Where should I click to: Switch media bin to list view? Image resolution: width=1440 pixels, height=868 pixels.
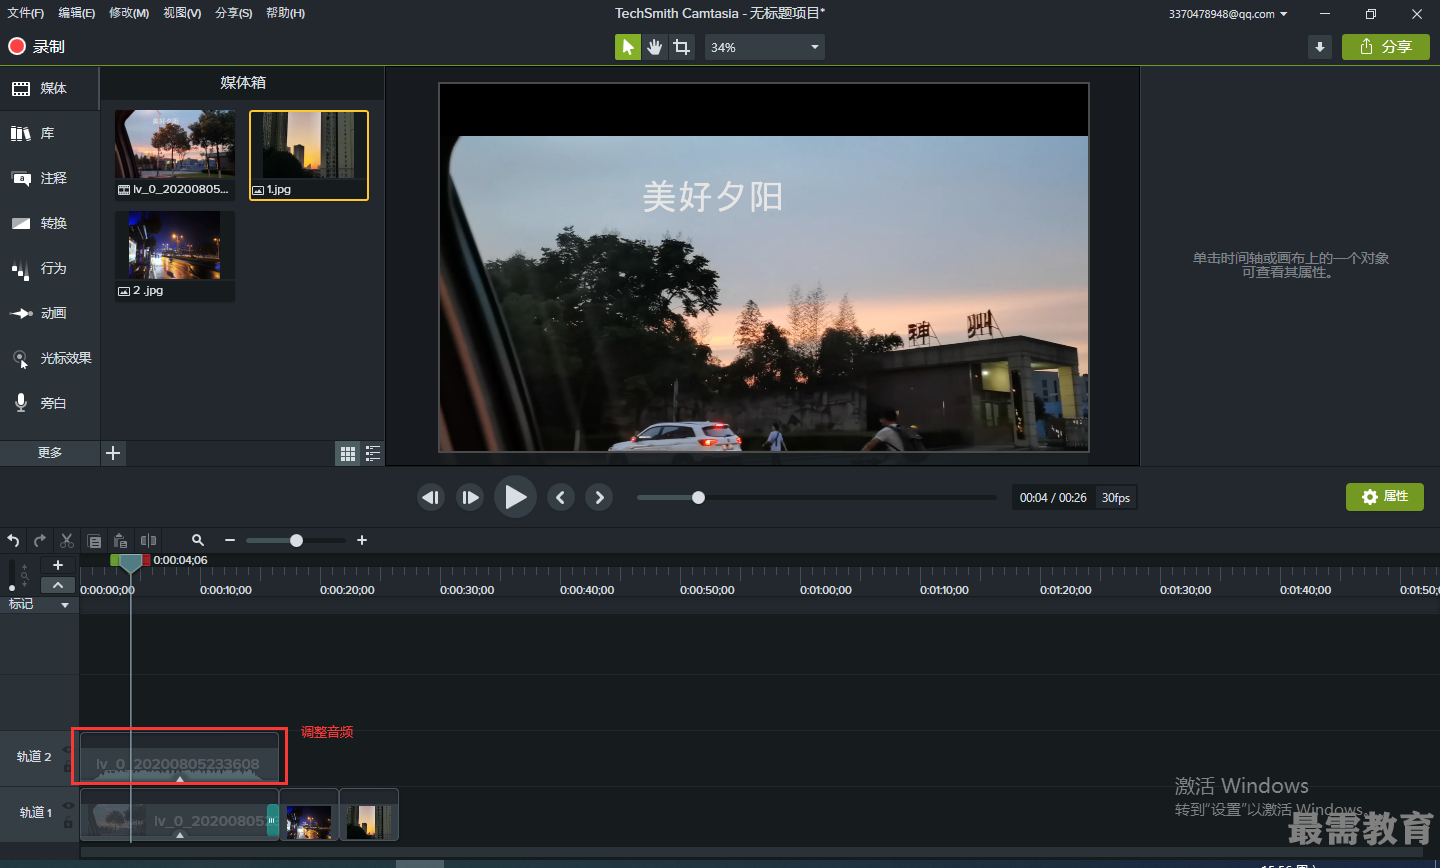point(373,453)
